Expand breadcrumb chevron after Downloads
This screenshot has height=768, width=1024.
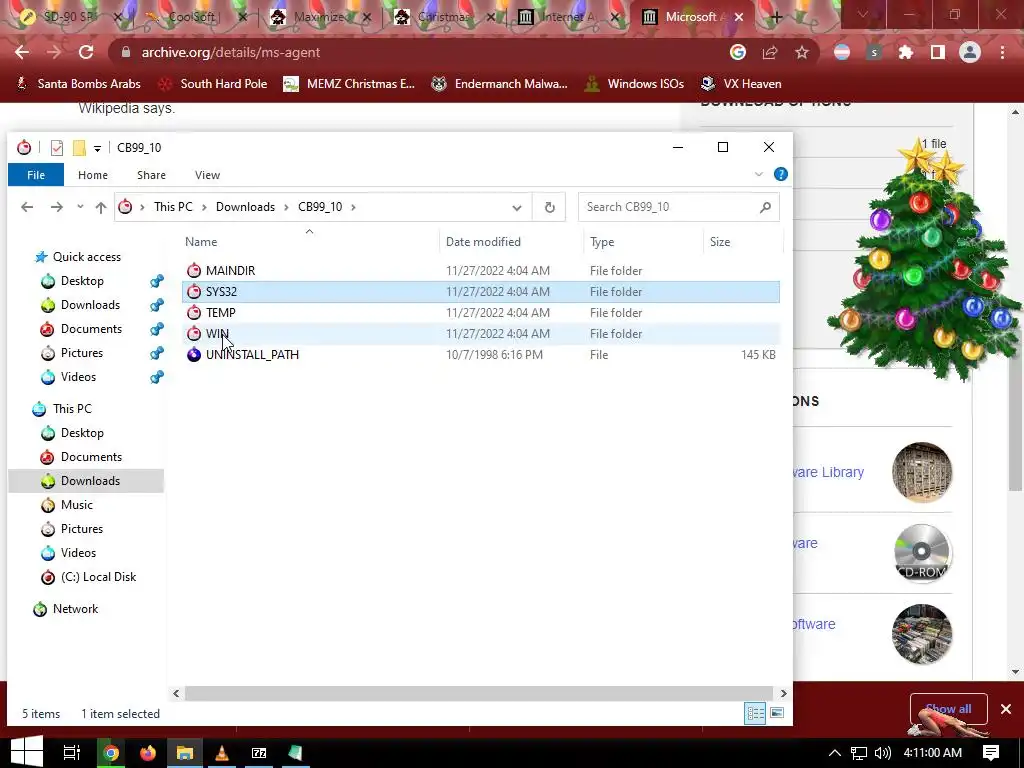point(286,207)
